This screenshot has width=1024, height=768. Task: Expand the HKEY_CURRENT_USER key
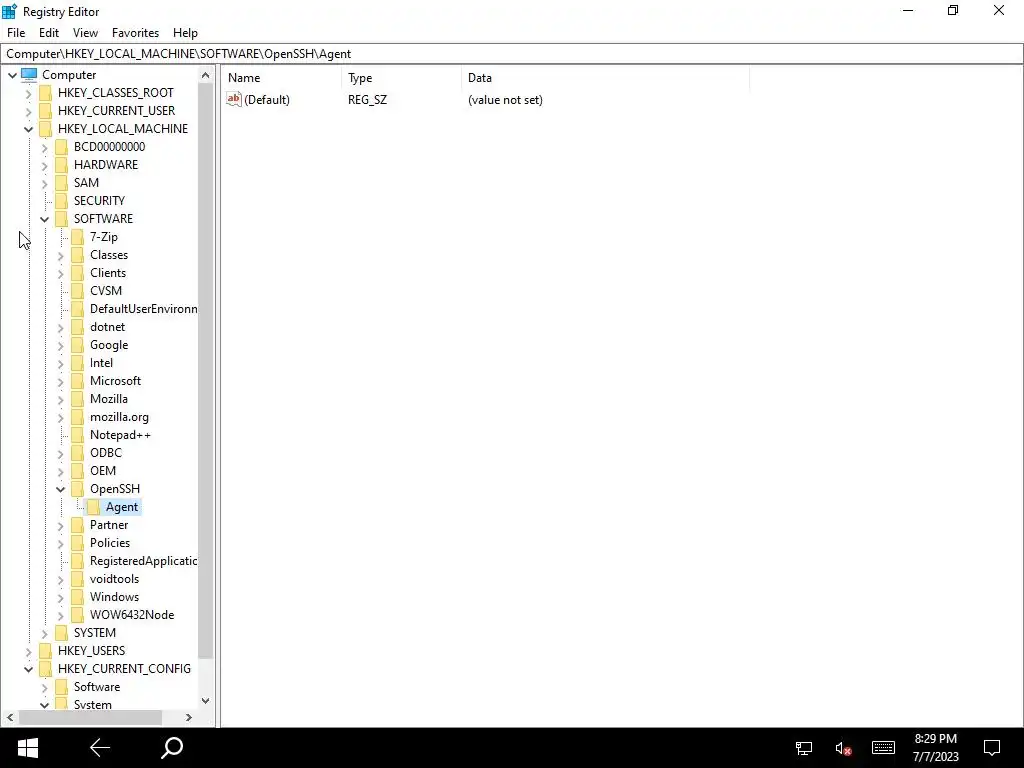[28, 112]
